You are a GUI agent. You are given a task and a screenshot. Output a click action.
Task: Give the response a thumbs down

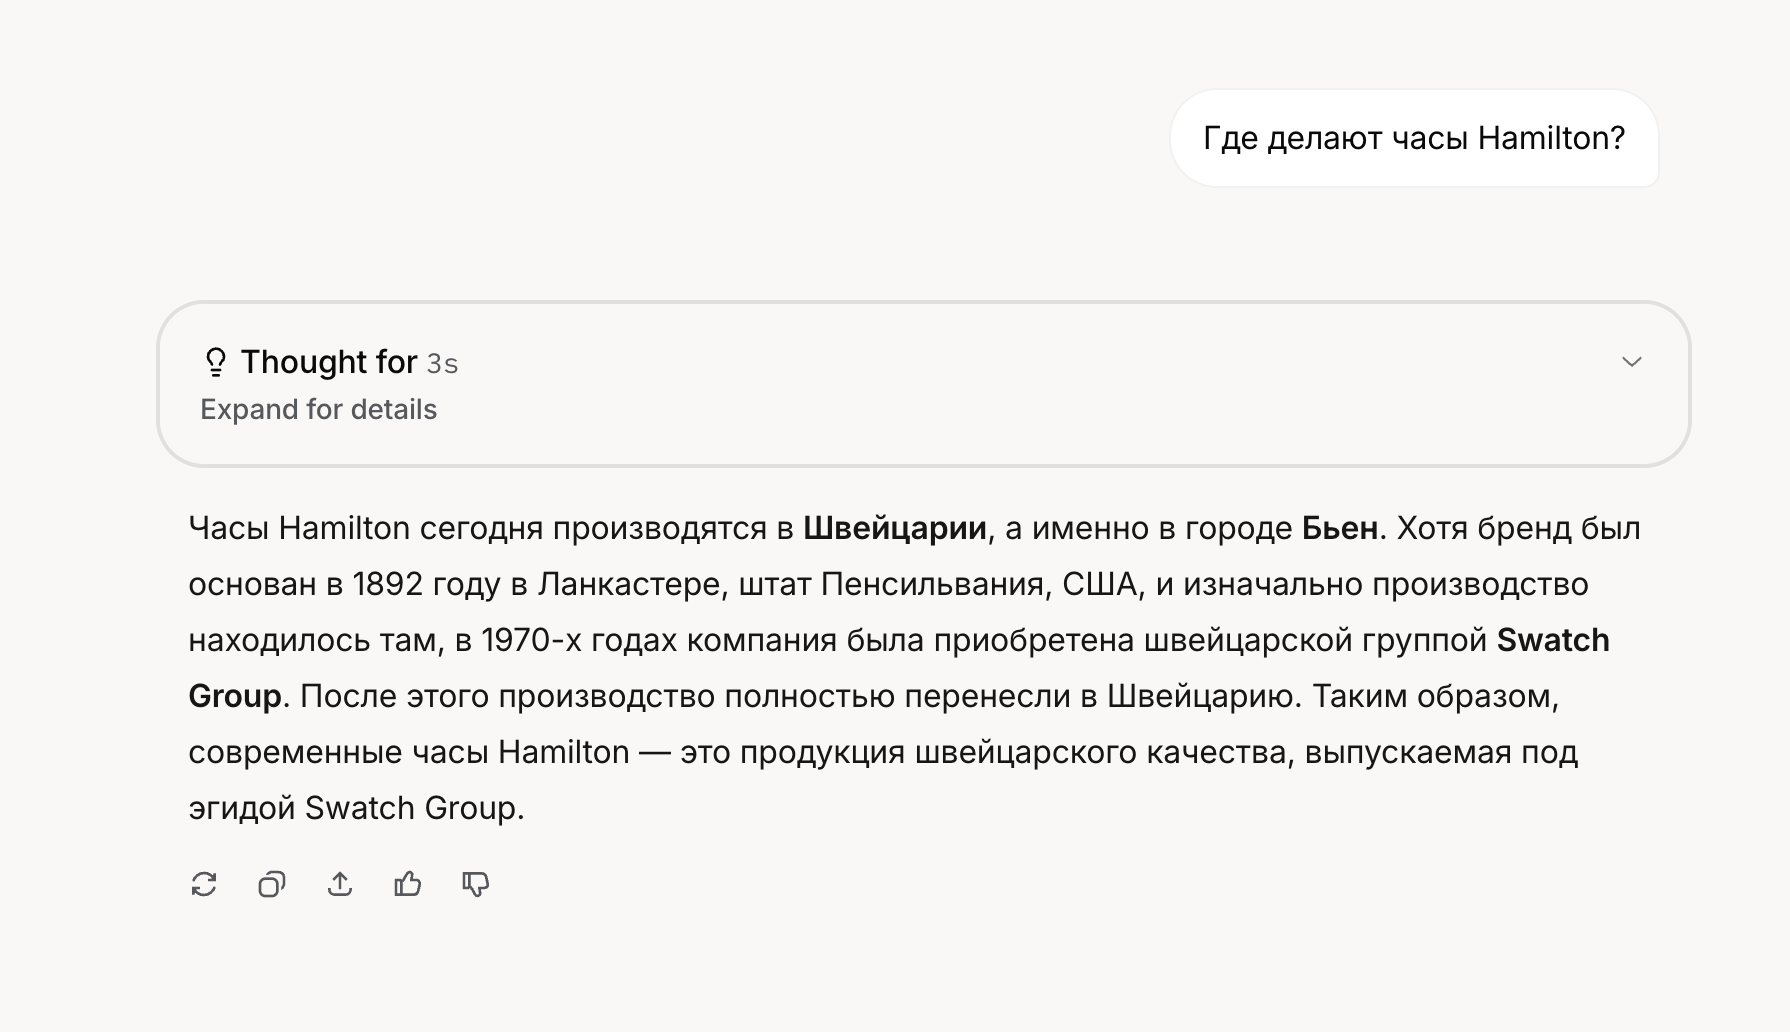click(x=476, y=884)
